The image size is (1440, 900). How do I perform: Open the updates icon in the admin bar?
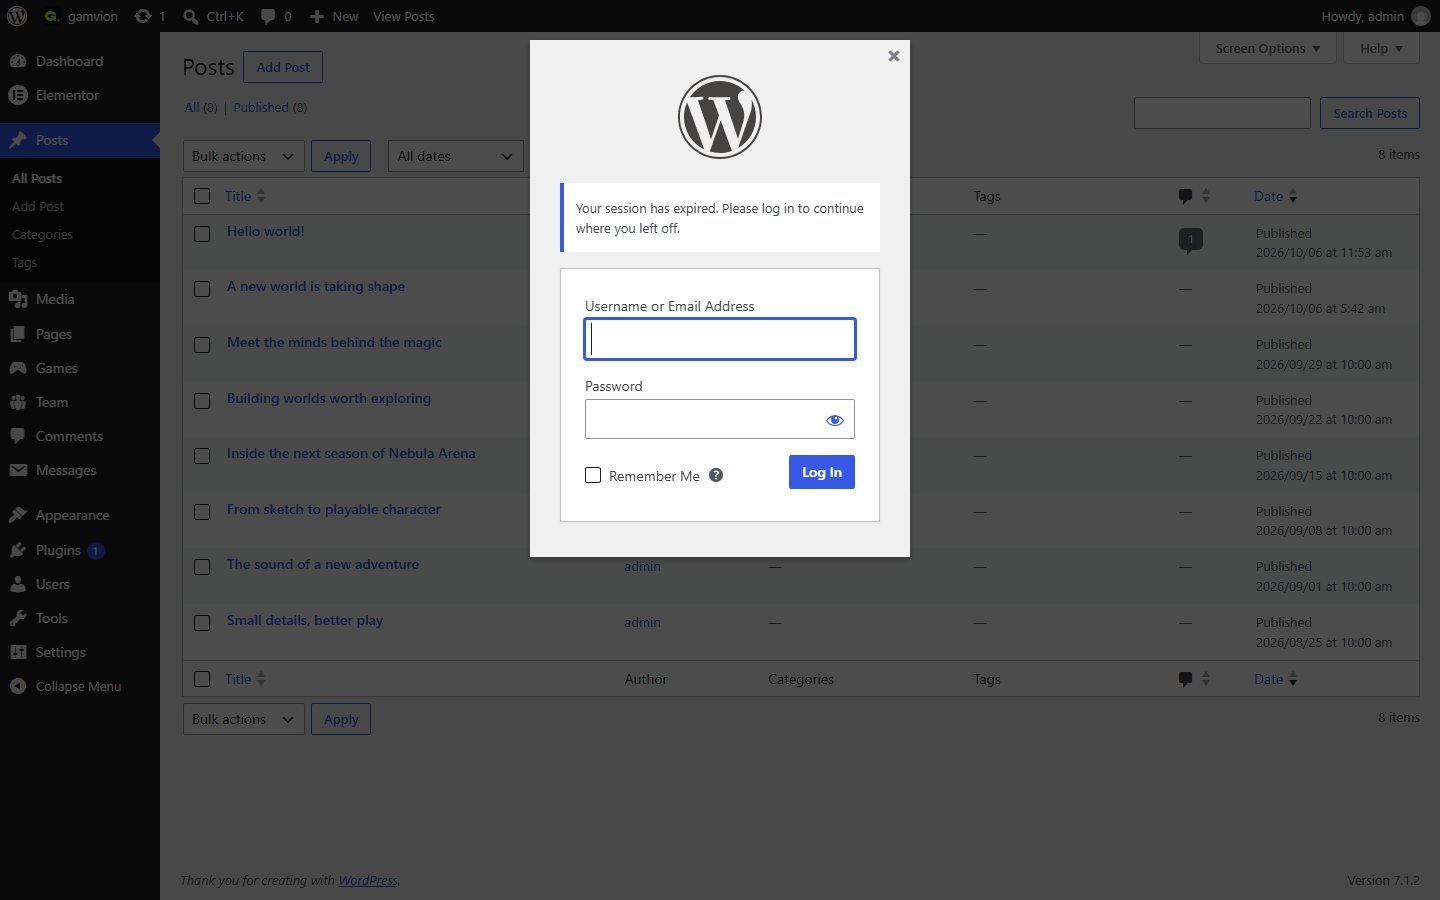click(x=143, y=16)
